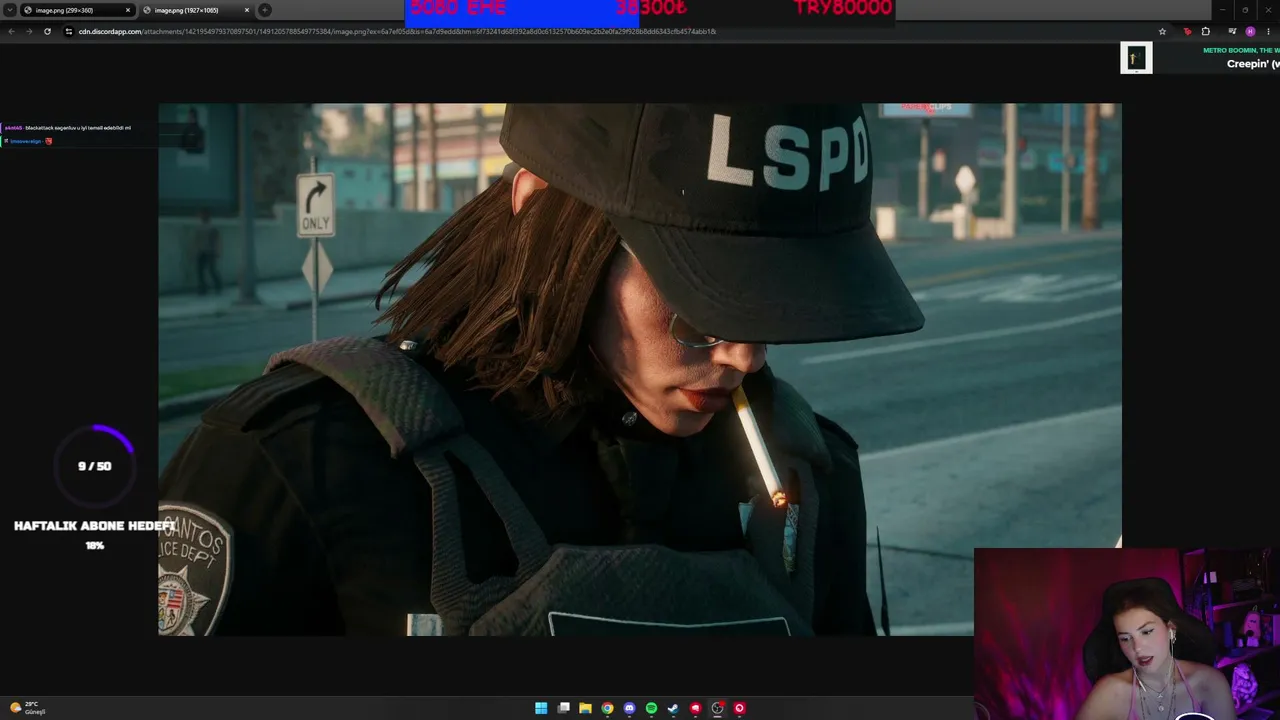Open the red browser extension icon
This screenshot has width=1280, height=720.
[1187, 31]
